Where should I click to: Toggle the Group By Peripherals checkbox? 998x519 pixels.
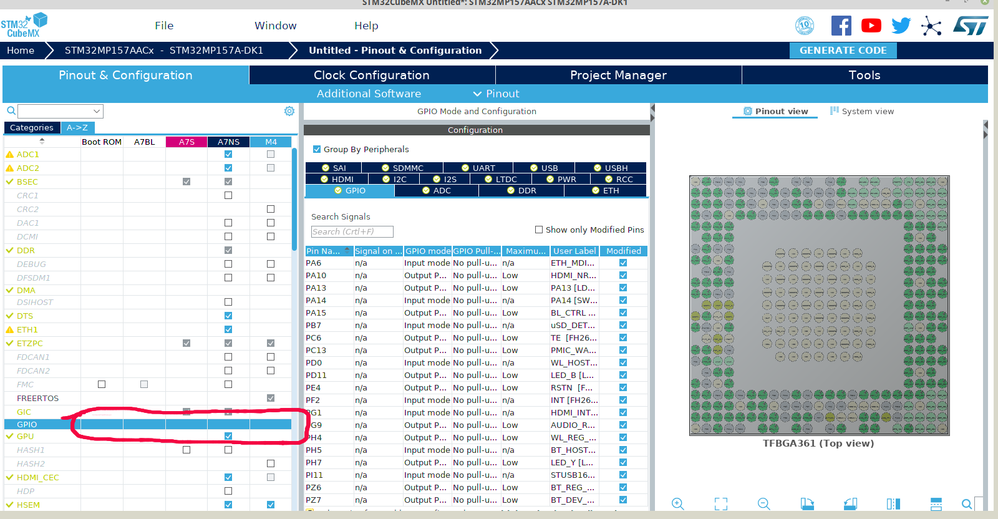316,149
